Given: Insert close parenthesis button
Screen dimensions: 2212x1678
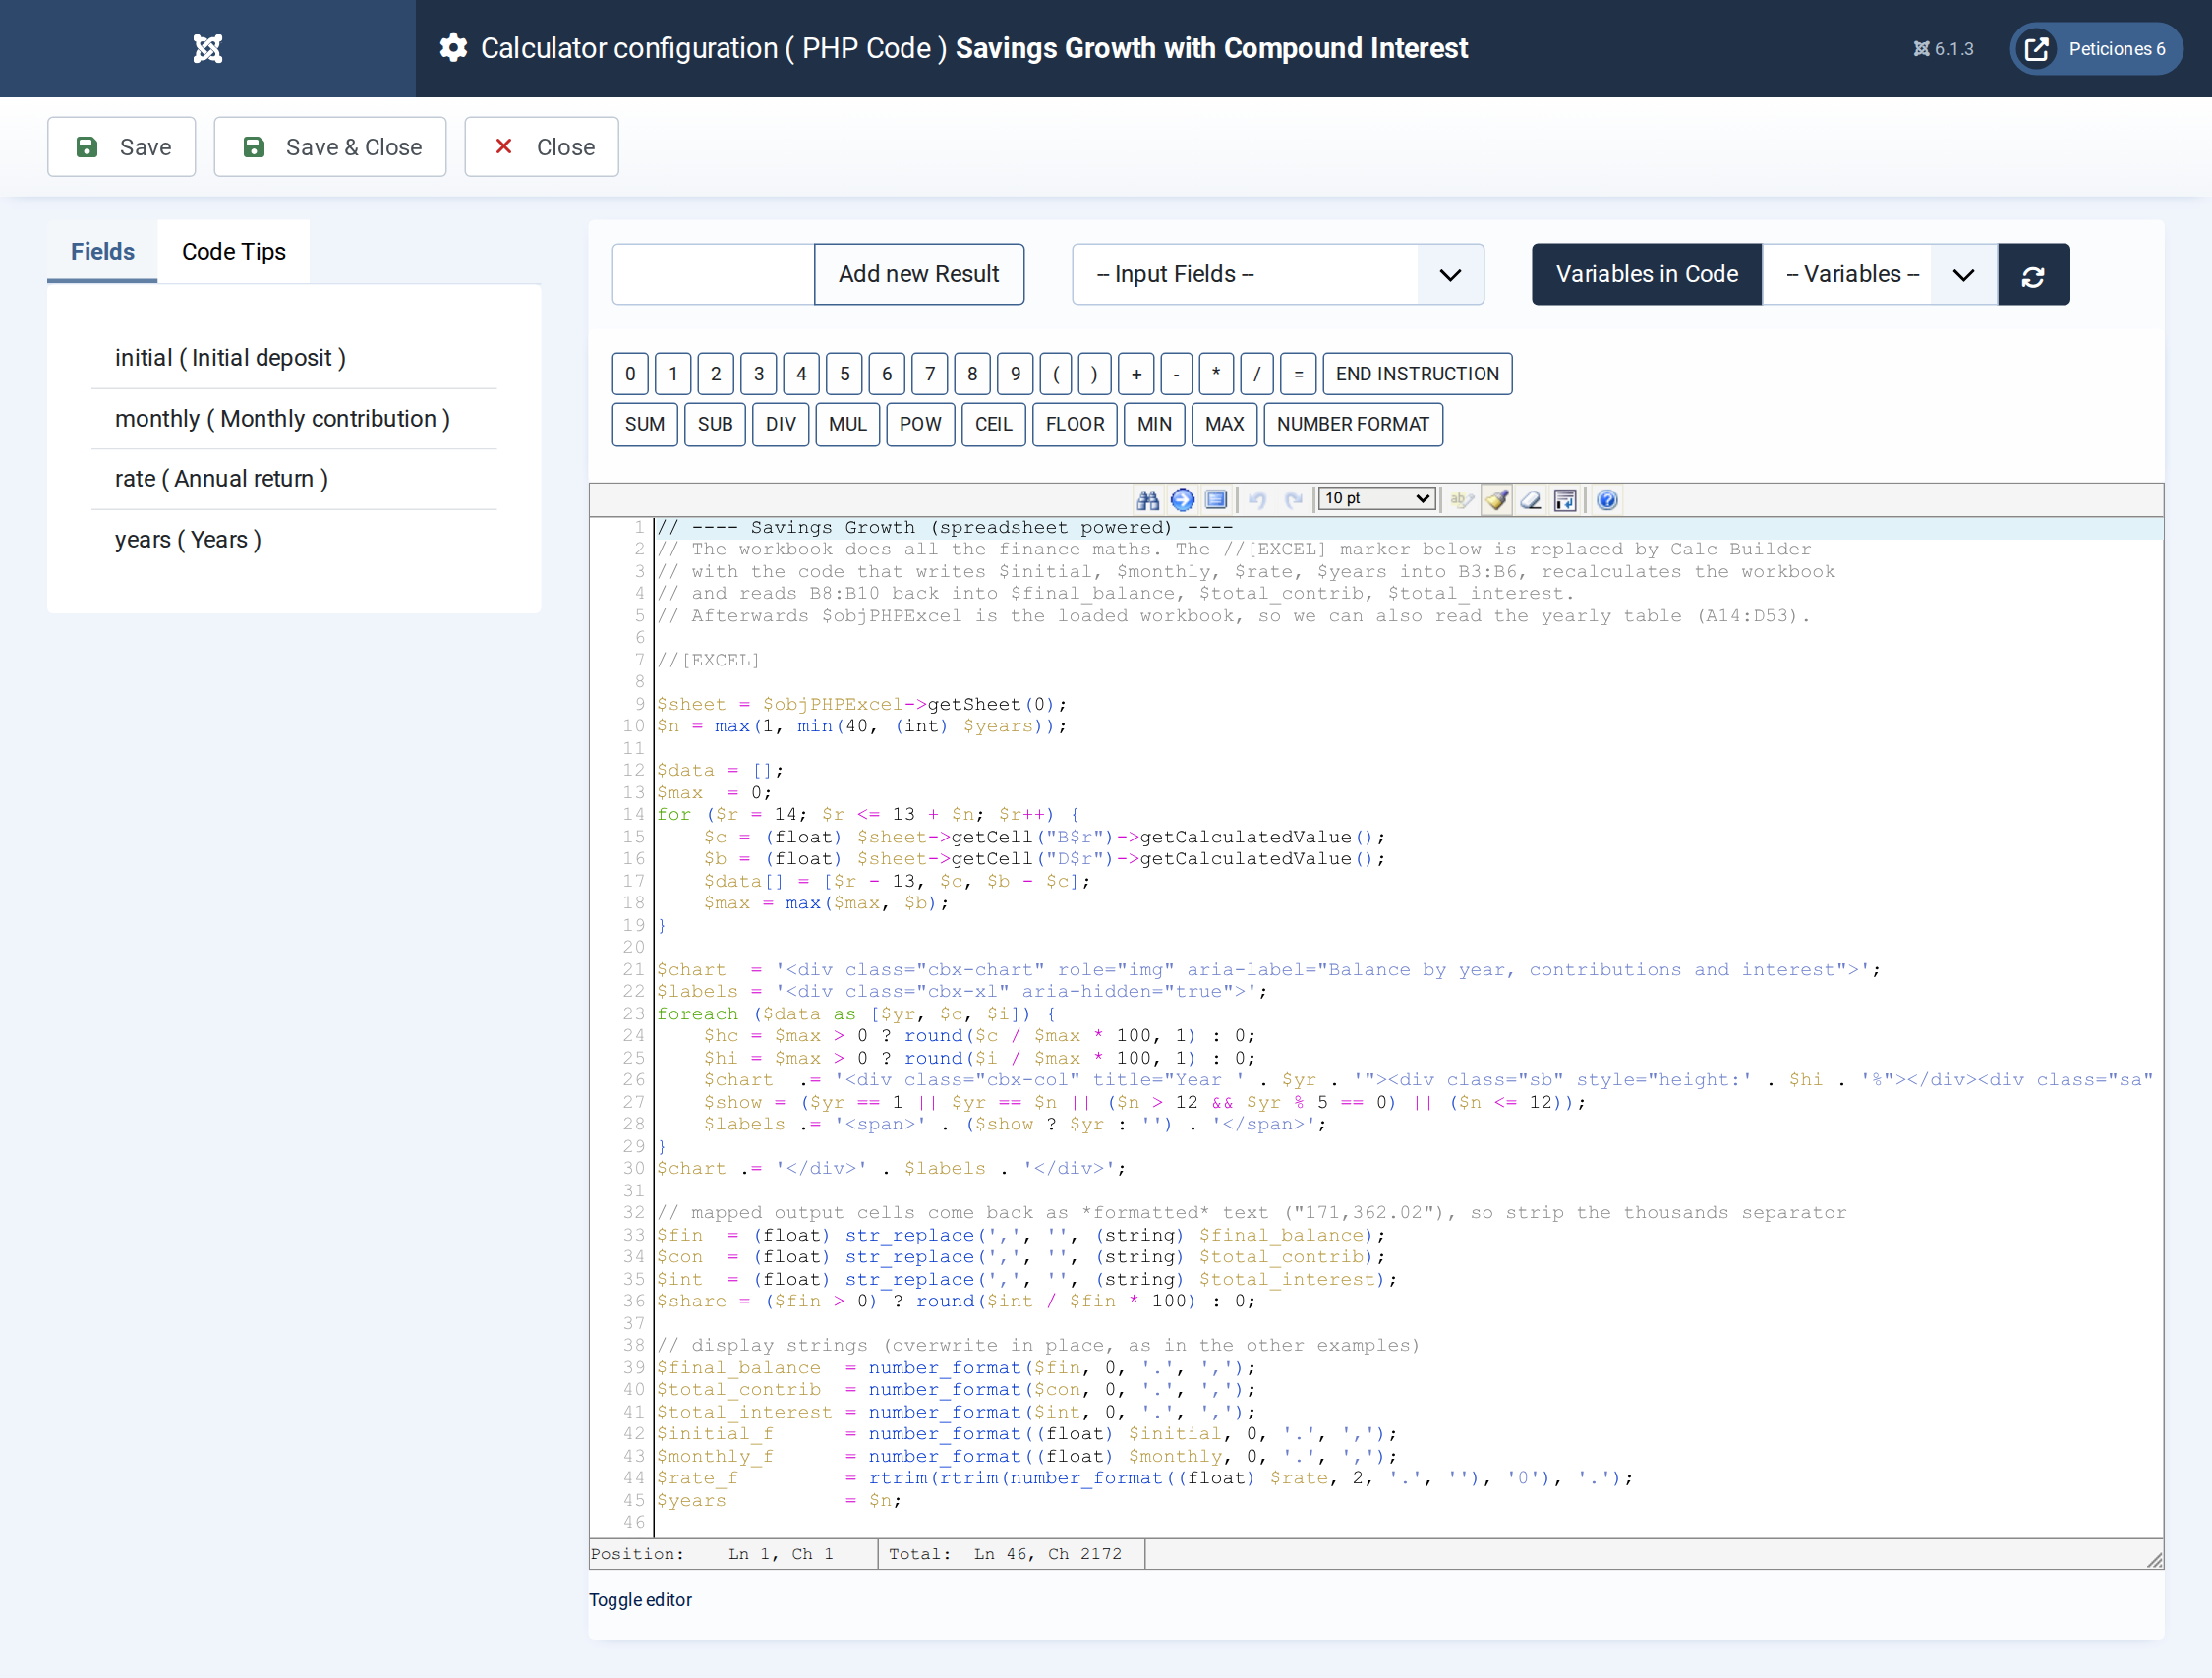Looking at the screenshot, I should click(x=1094, y=374).
